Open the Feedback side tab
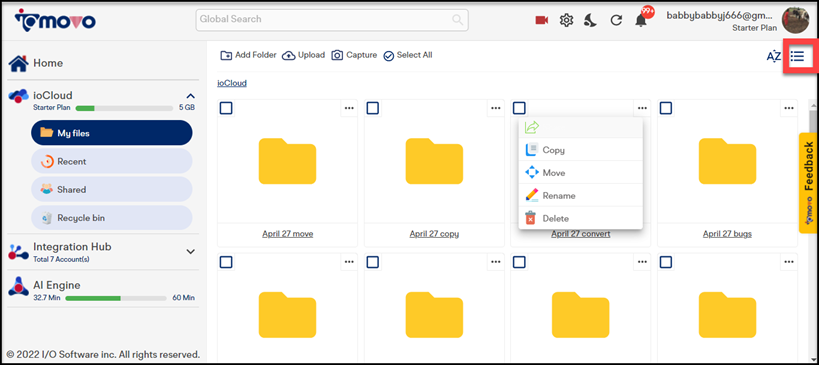819x365 pixels. [808, 183]
